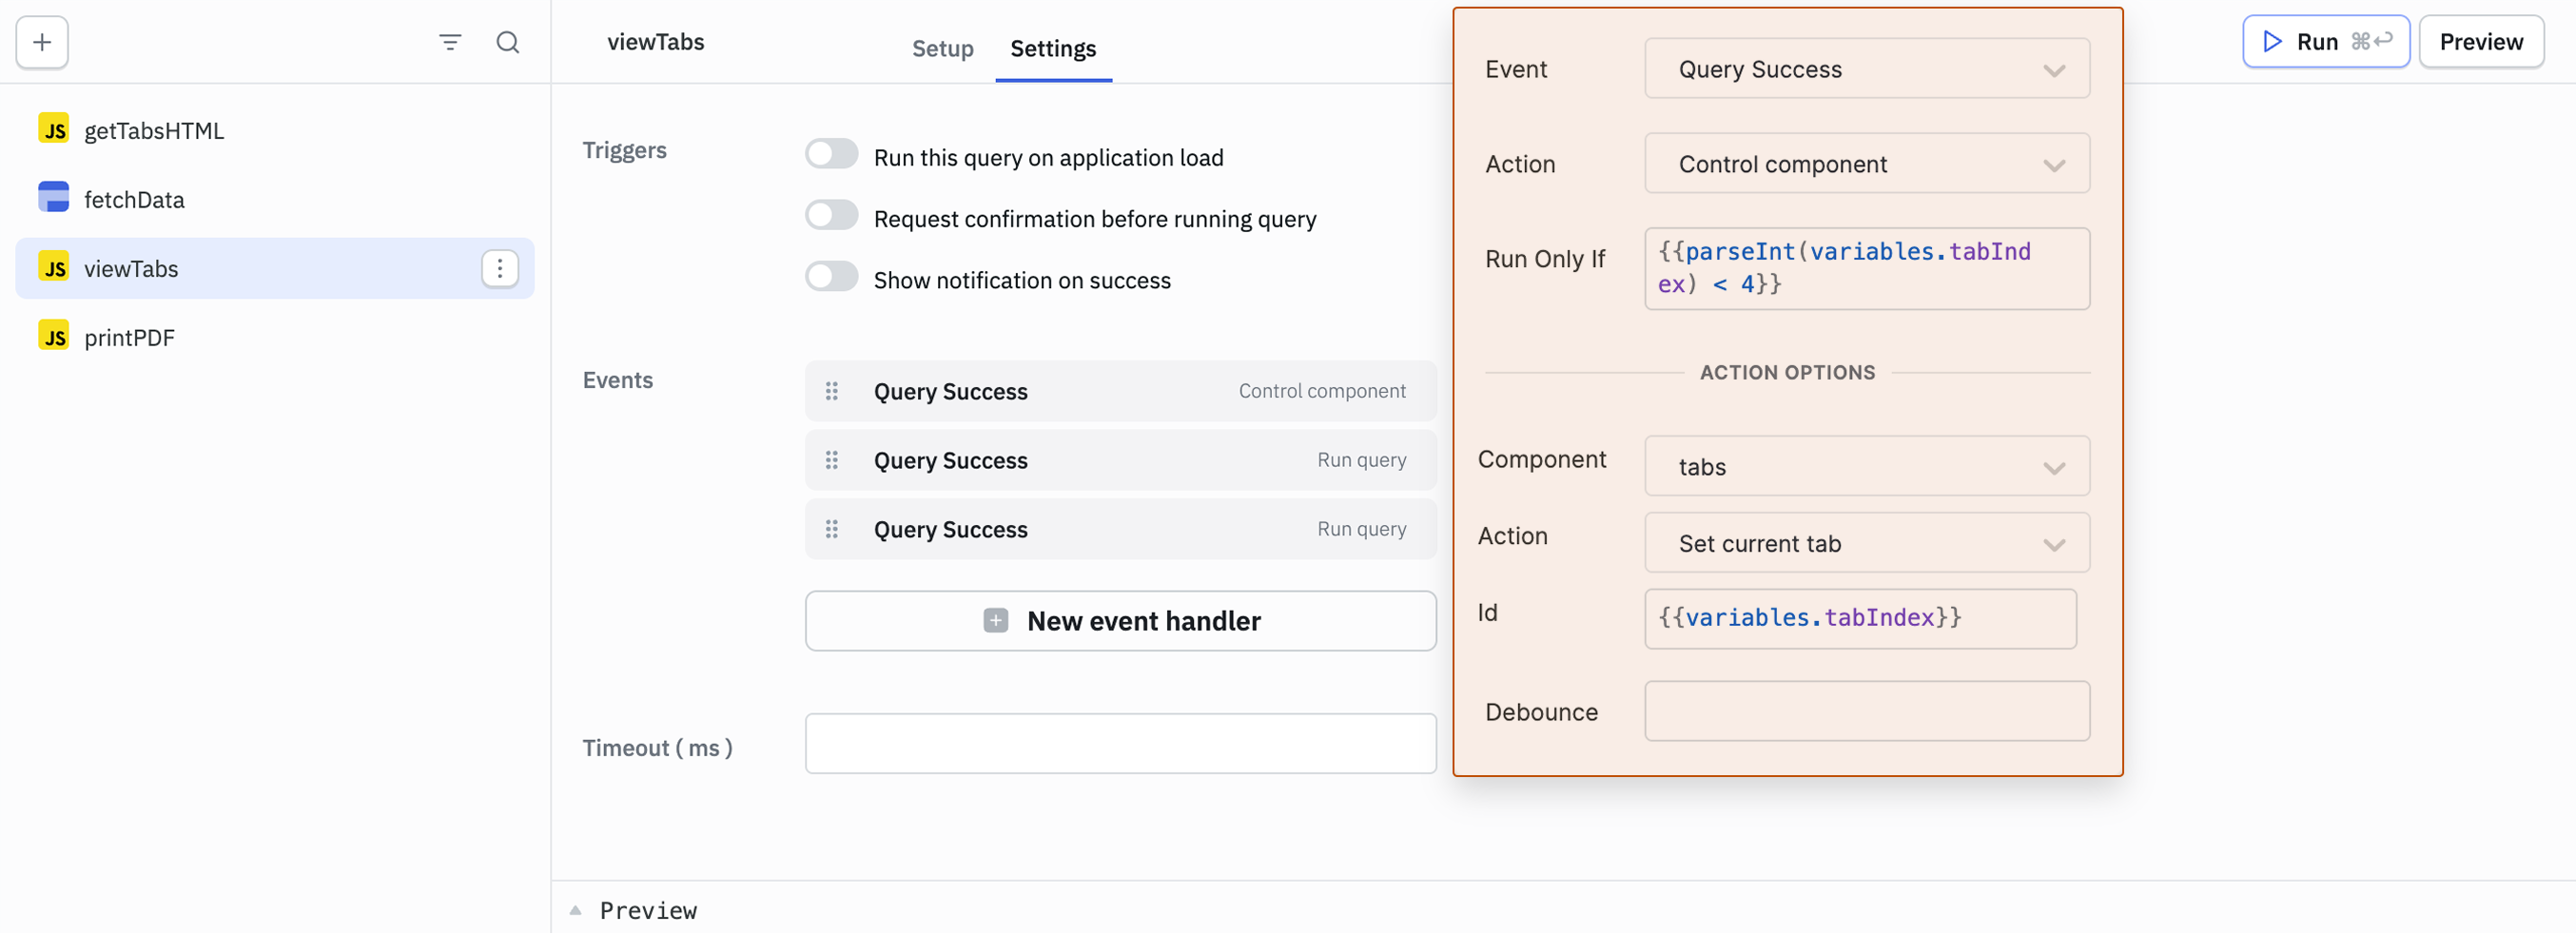The image size is (2576, 934).
Task: Open the Component dropdown set to tabs
Action: 1866,467
